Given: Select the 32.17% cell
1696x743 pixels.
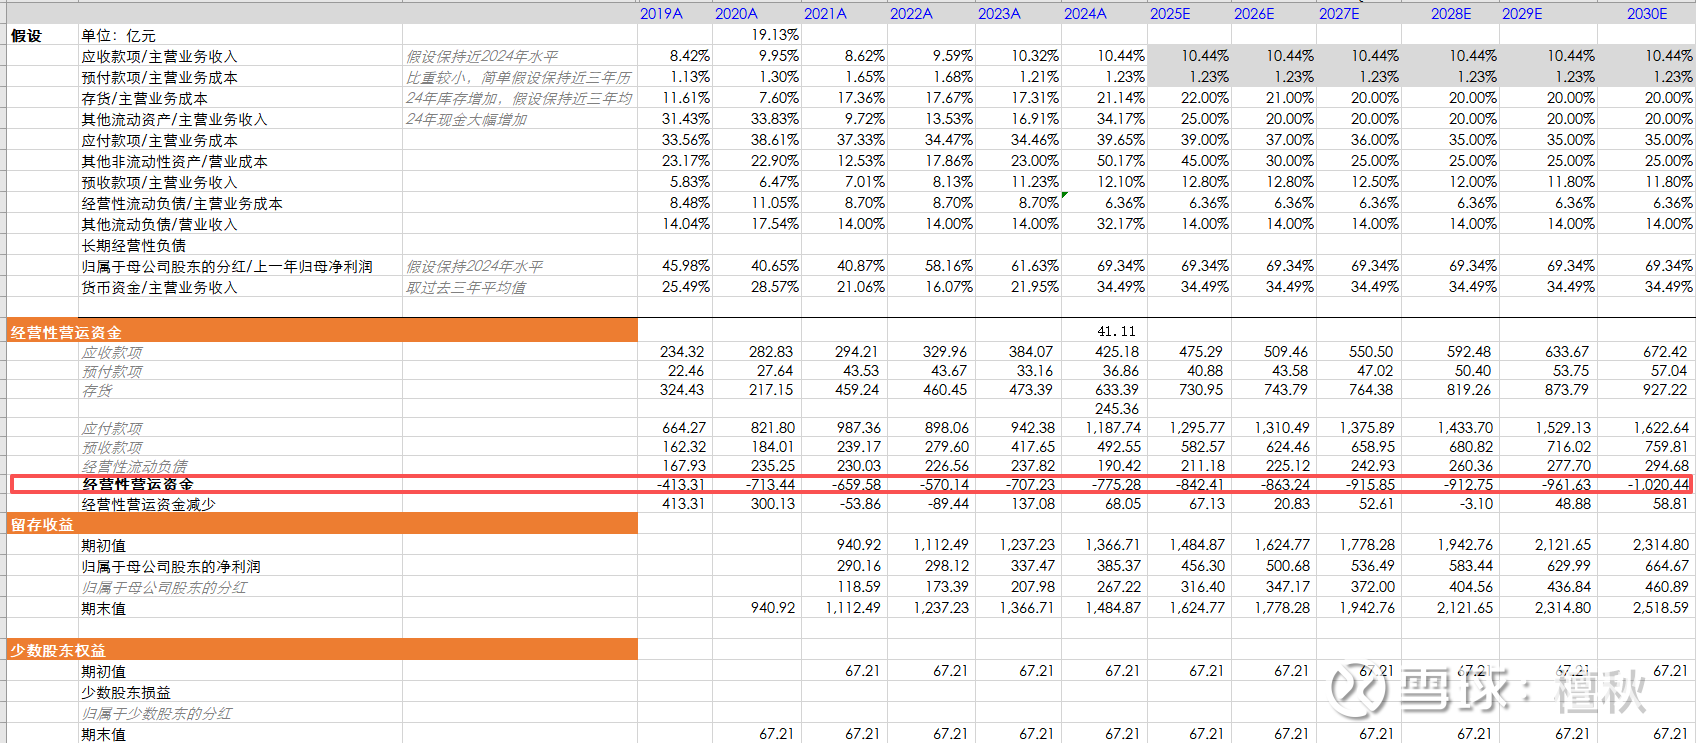Looking at the screenshot, I should tap(1121, 224).
